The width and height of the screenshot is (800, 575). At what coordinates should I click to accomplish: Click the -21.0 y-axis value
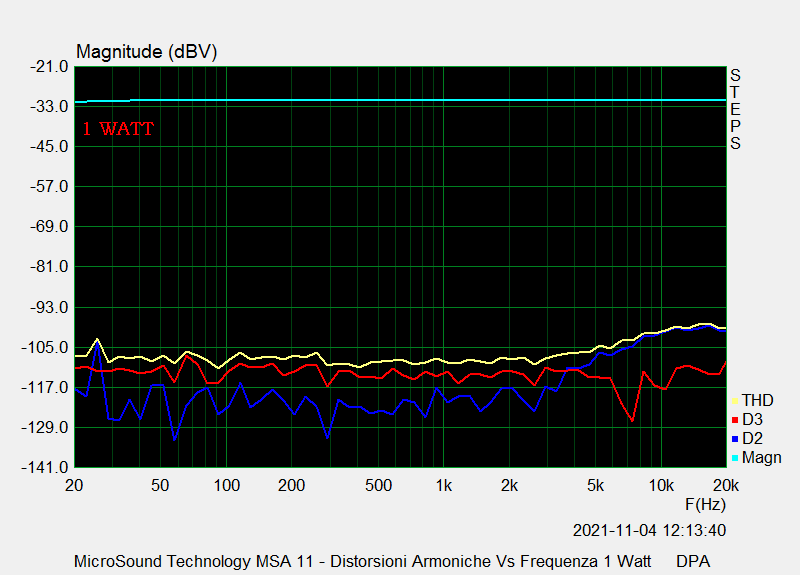(x=49, y=66)
